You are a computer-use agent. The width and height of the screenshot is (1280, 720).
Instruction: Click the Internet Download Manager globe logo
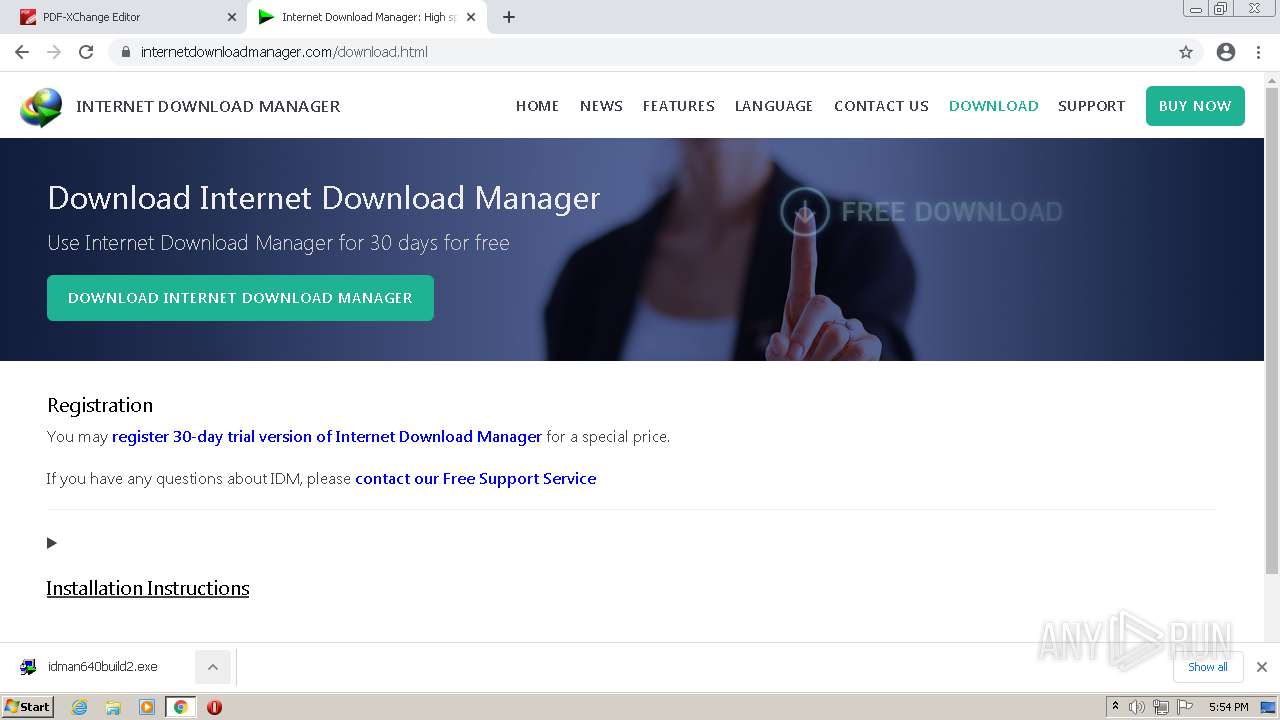[41, 107]
